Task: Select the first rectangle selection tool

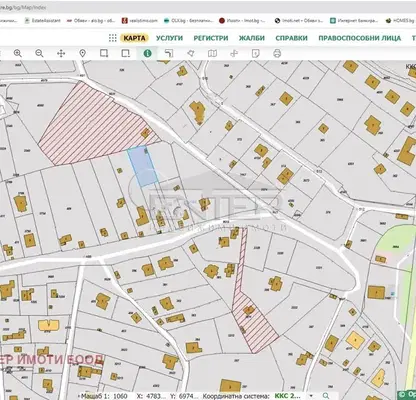Action: coord(104,53)
